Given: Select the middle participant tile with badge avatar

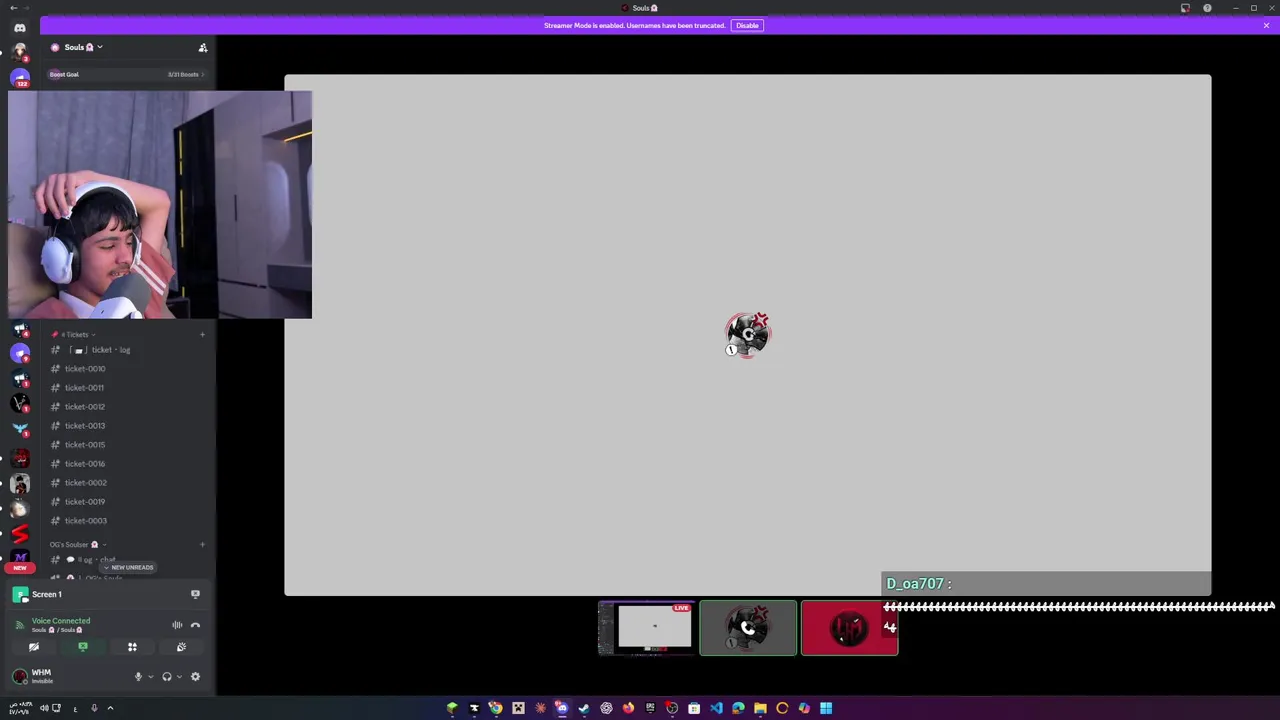Looking at the screenshot, I should tap(748, 628).
